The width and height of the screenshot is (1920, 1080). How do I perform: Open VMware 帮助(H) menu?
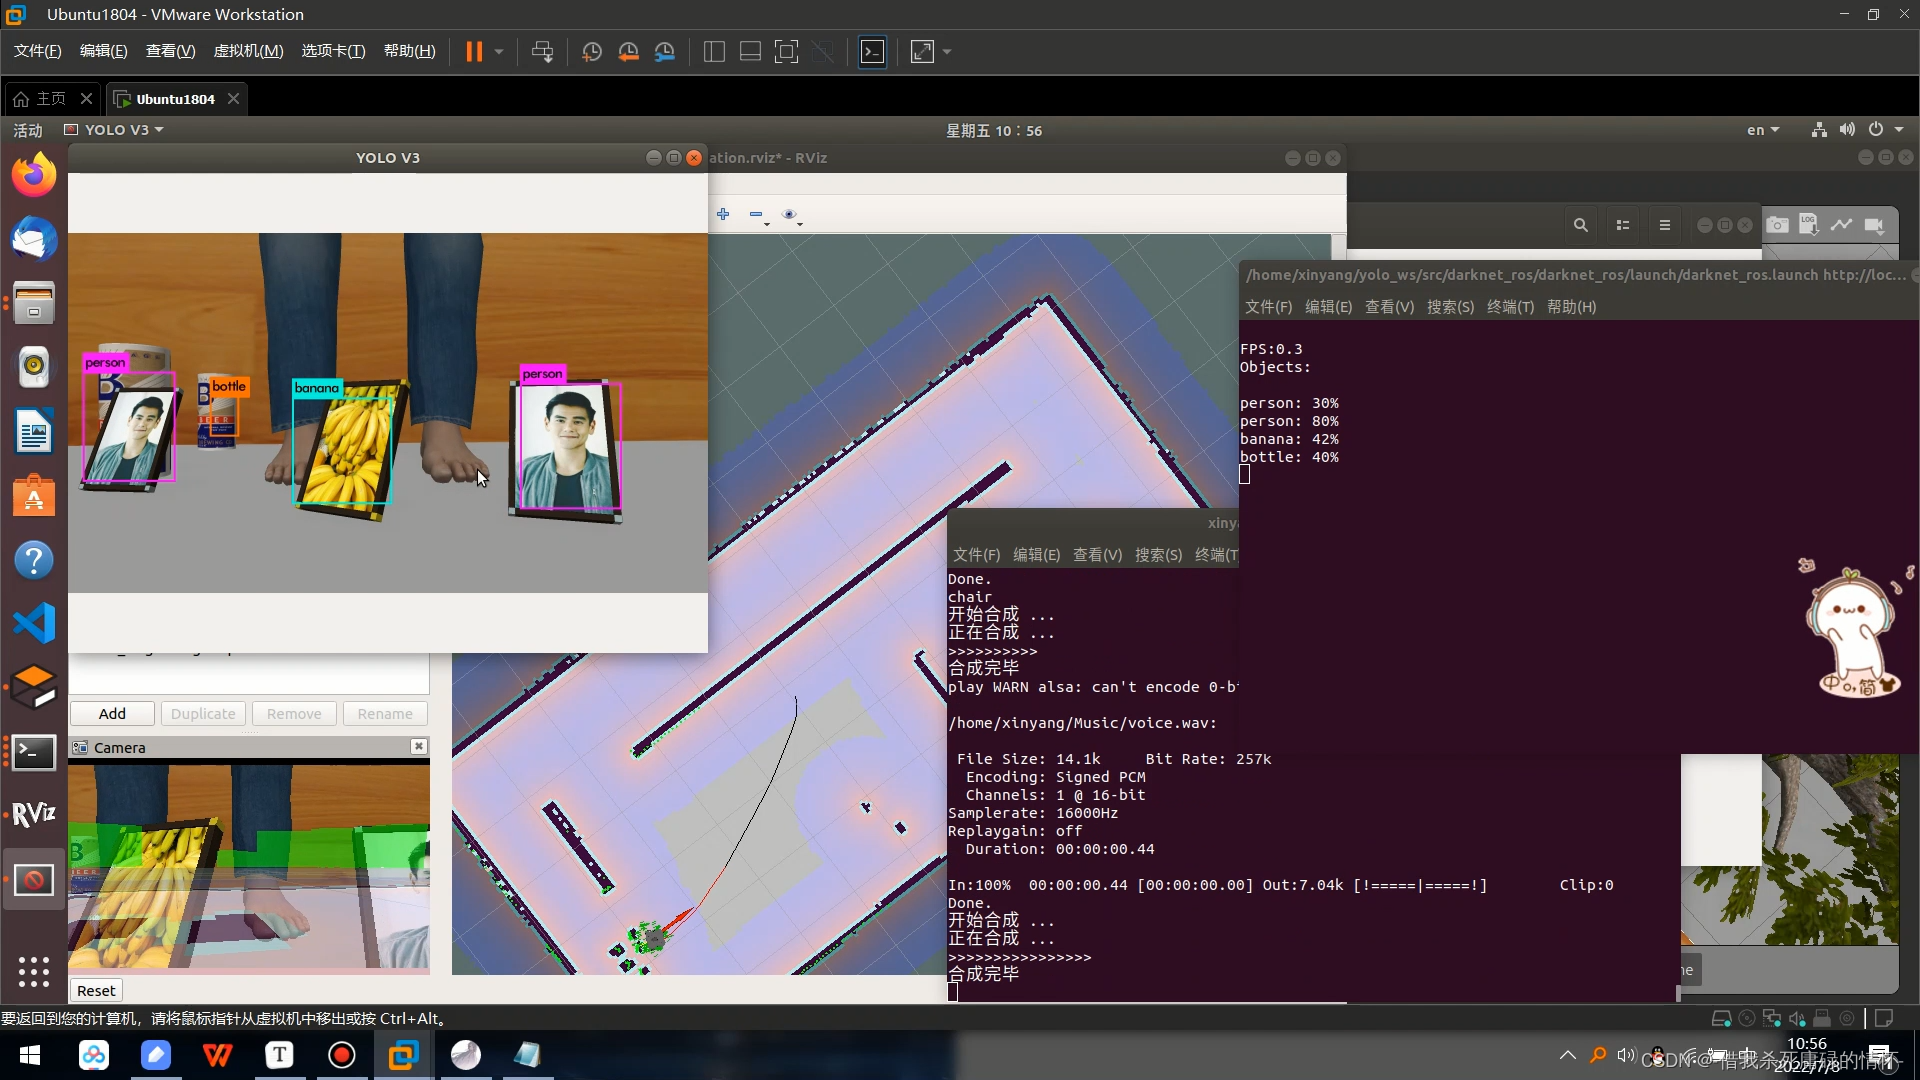(x=409, y=51)
